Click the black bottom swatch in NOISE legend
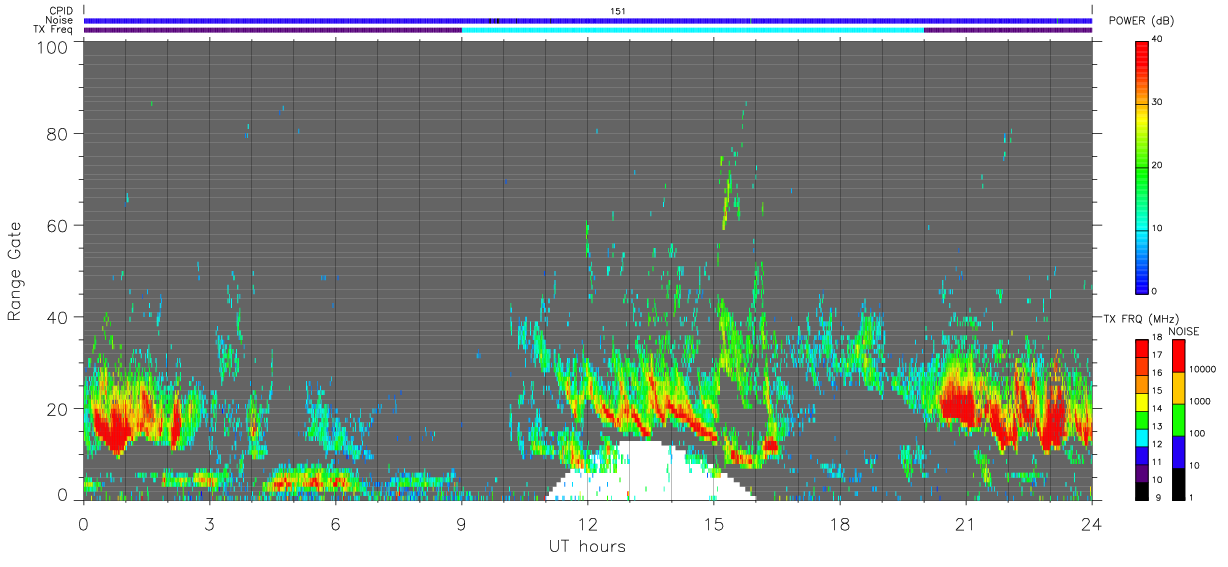Image resolution: width=1228 pixels, height=567 pixels. pyautogui.click(x=1179, y=482)
